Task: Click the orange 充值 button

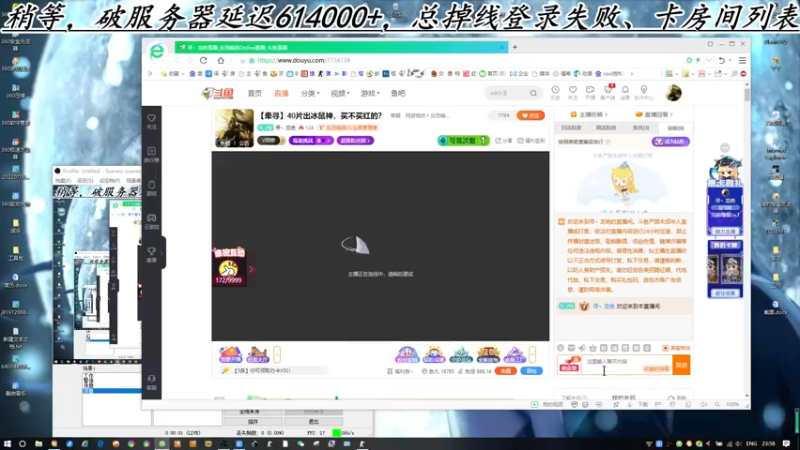Action: click(x=506, y=371)
